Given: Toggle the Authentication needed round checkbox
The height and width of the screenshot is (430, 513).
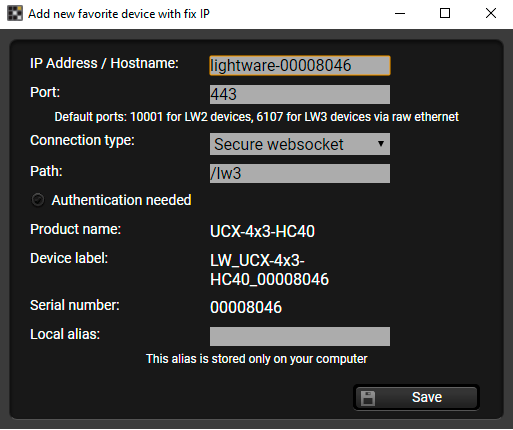Looking at the screenshot, I should click(x=38, y=200).
